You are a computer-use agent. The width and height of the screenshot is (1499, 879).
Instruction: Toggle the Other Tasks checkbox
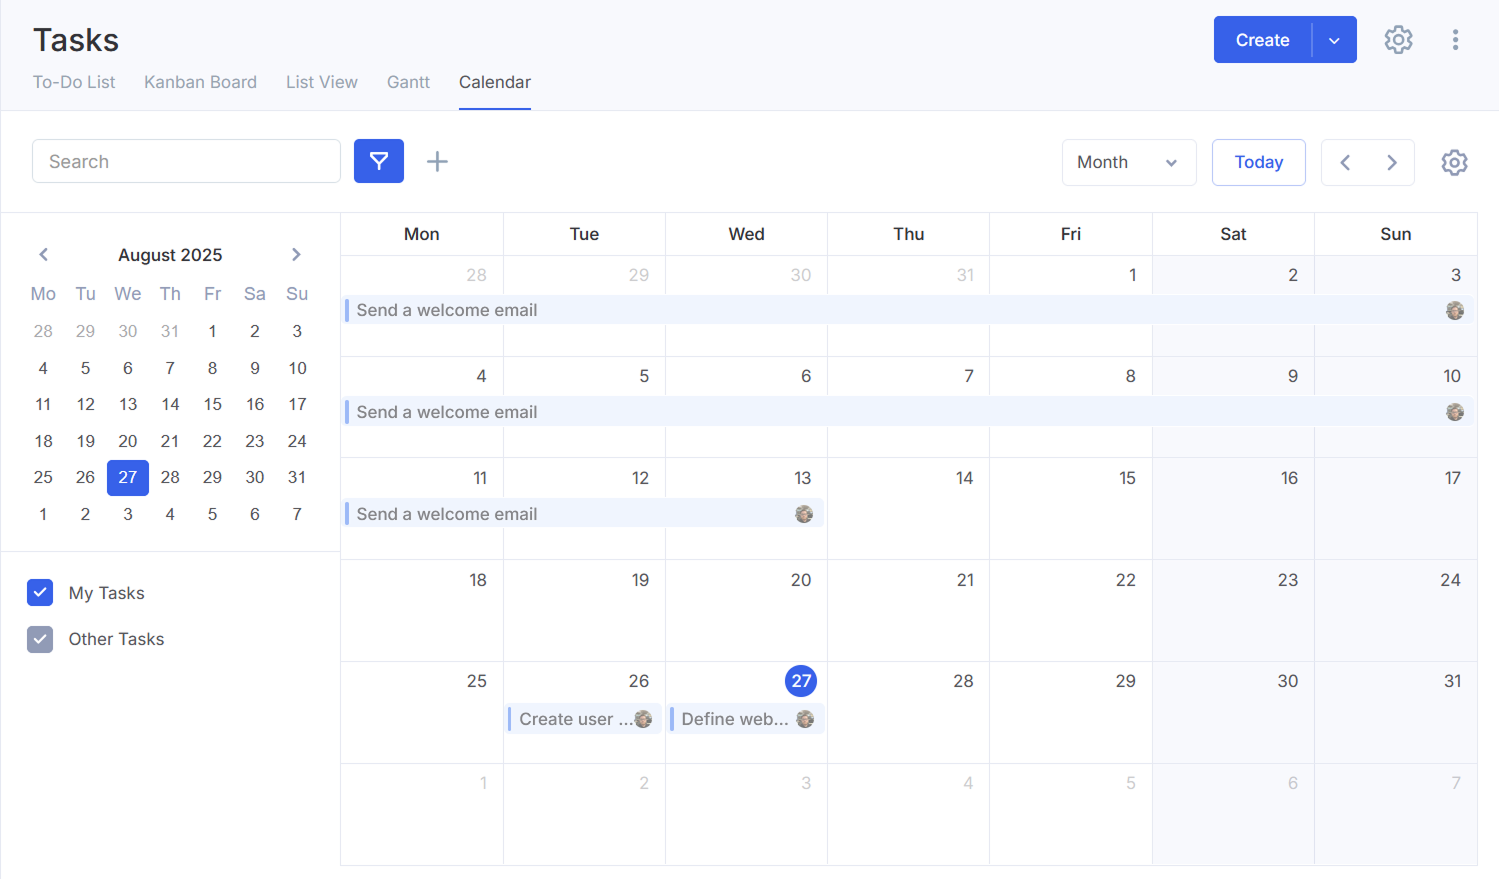coord(40,639)
